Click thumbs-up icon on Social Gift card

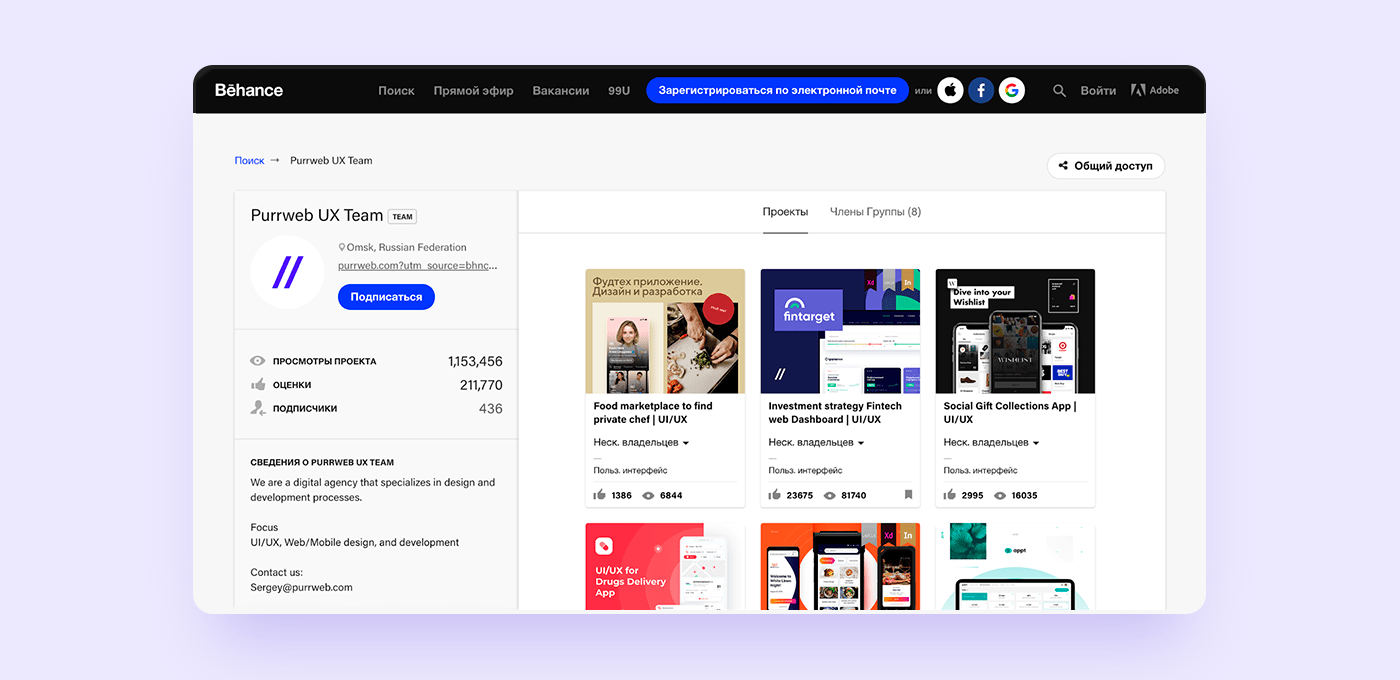click(950, 495)
